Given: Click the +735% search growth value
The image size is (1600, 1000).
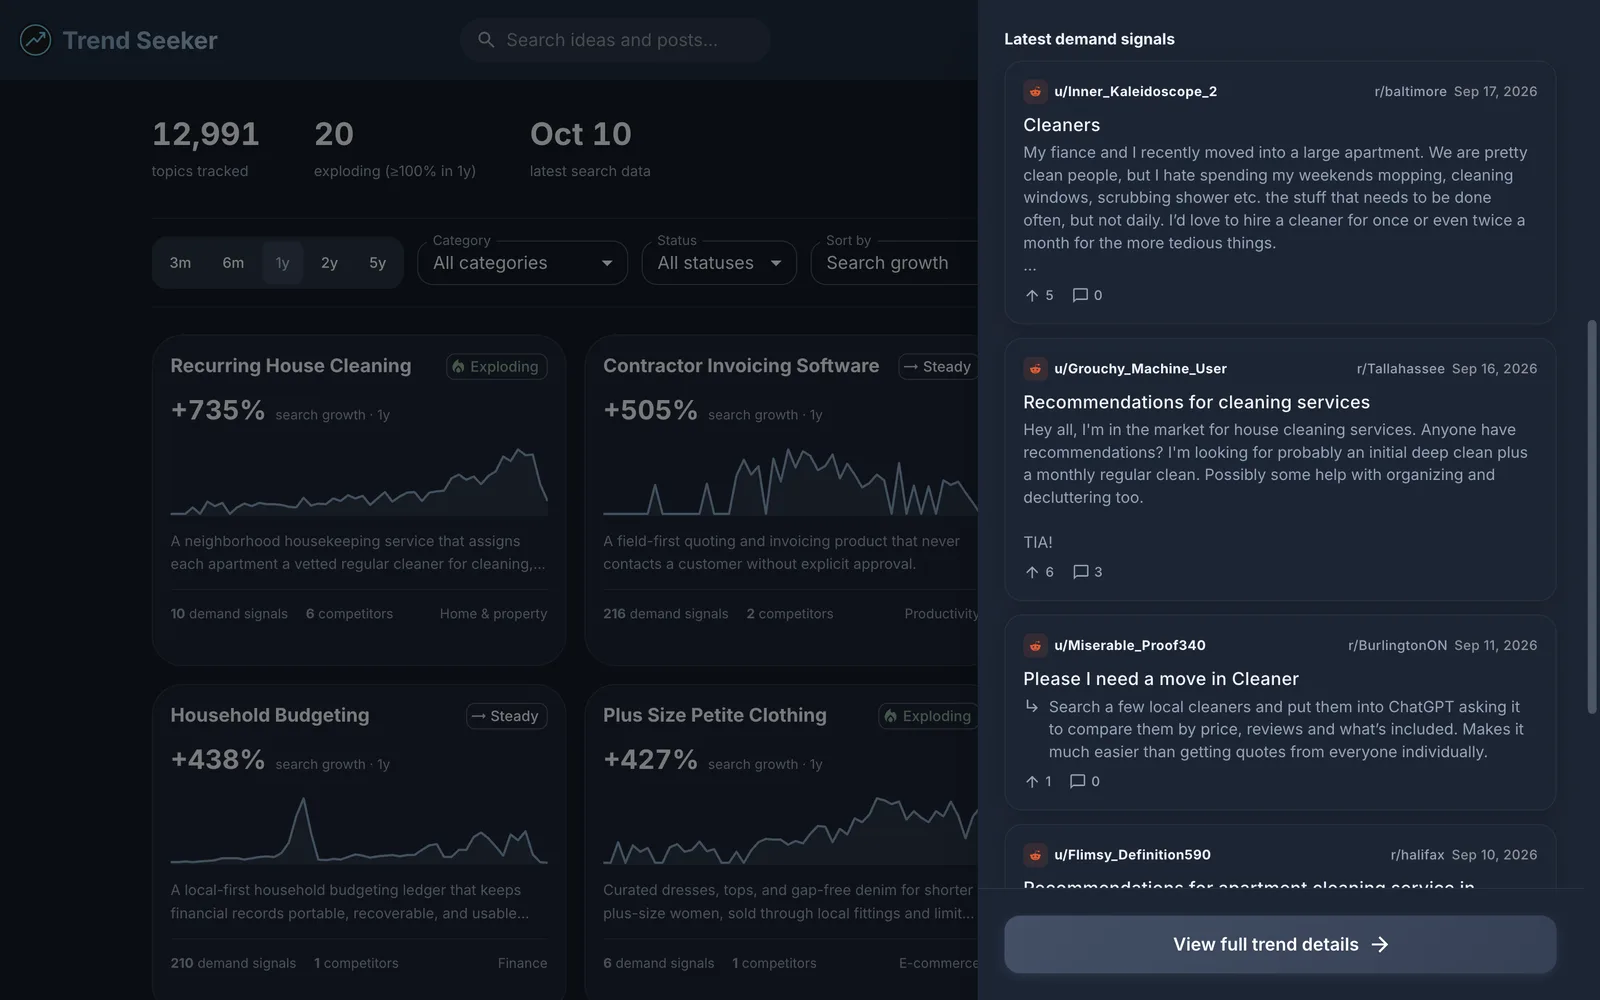Looking at the screenshot, I should click(x=218, y=410).
